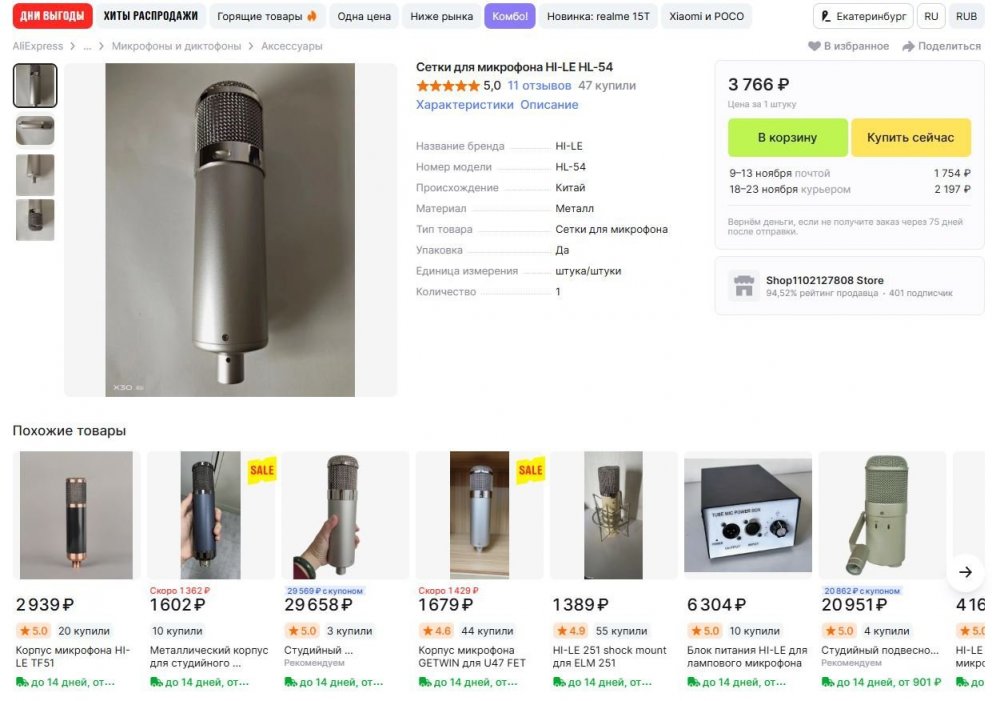Open the Блок питания HI-LE product card
Image resolution: width=1000 pixels, height=701 pixels.
(747, 515)
